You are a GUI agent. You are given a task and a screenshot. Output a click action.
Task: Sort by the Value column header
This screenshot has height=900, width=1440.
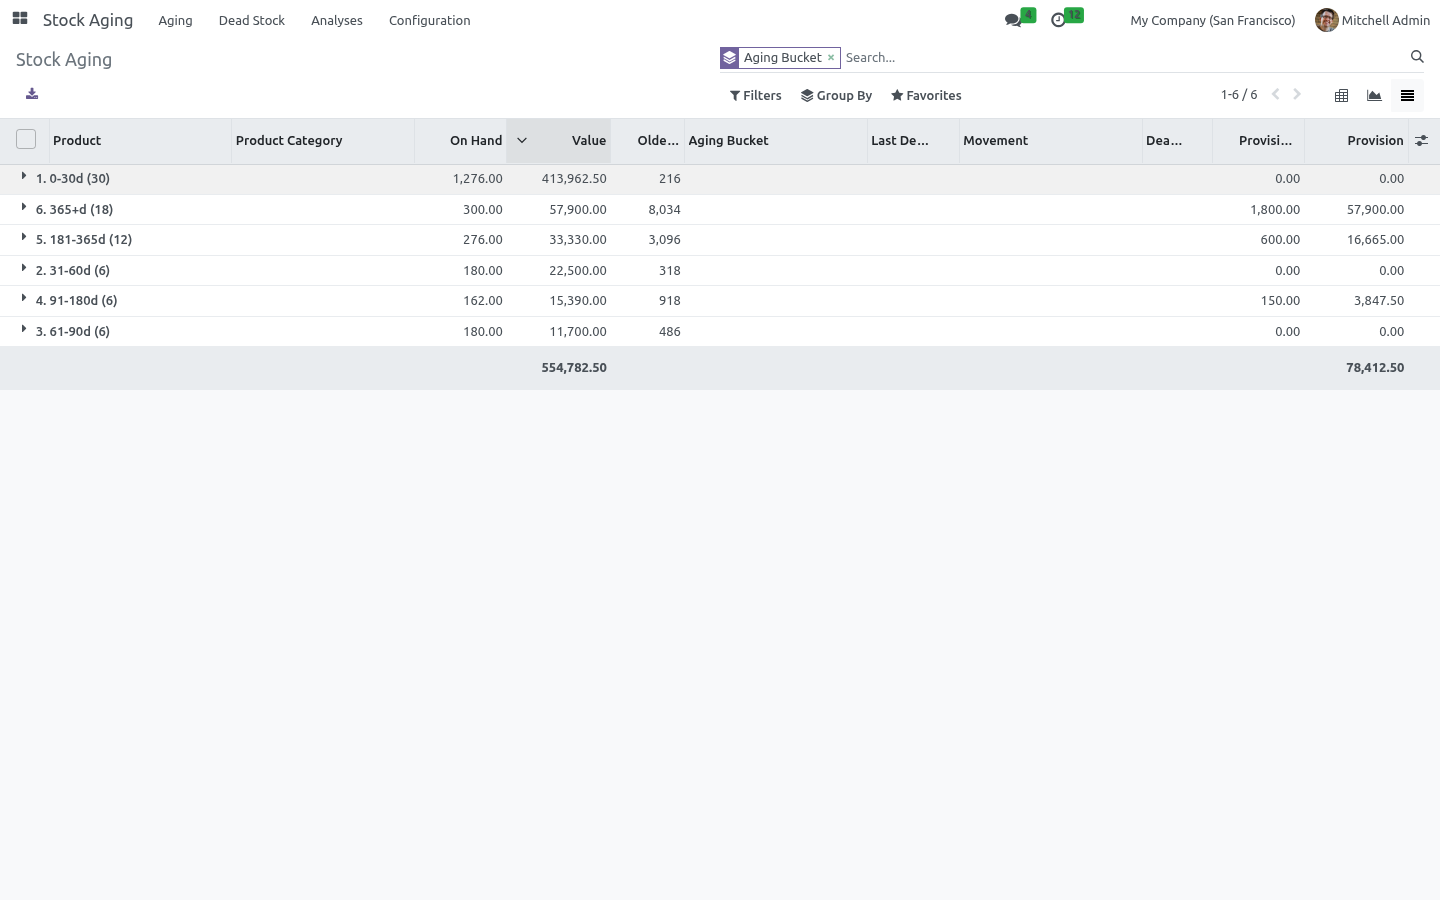click(558, 141)
